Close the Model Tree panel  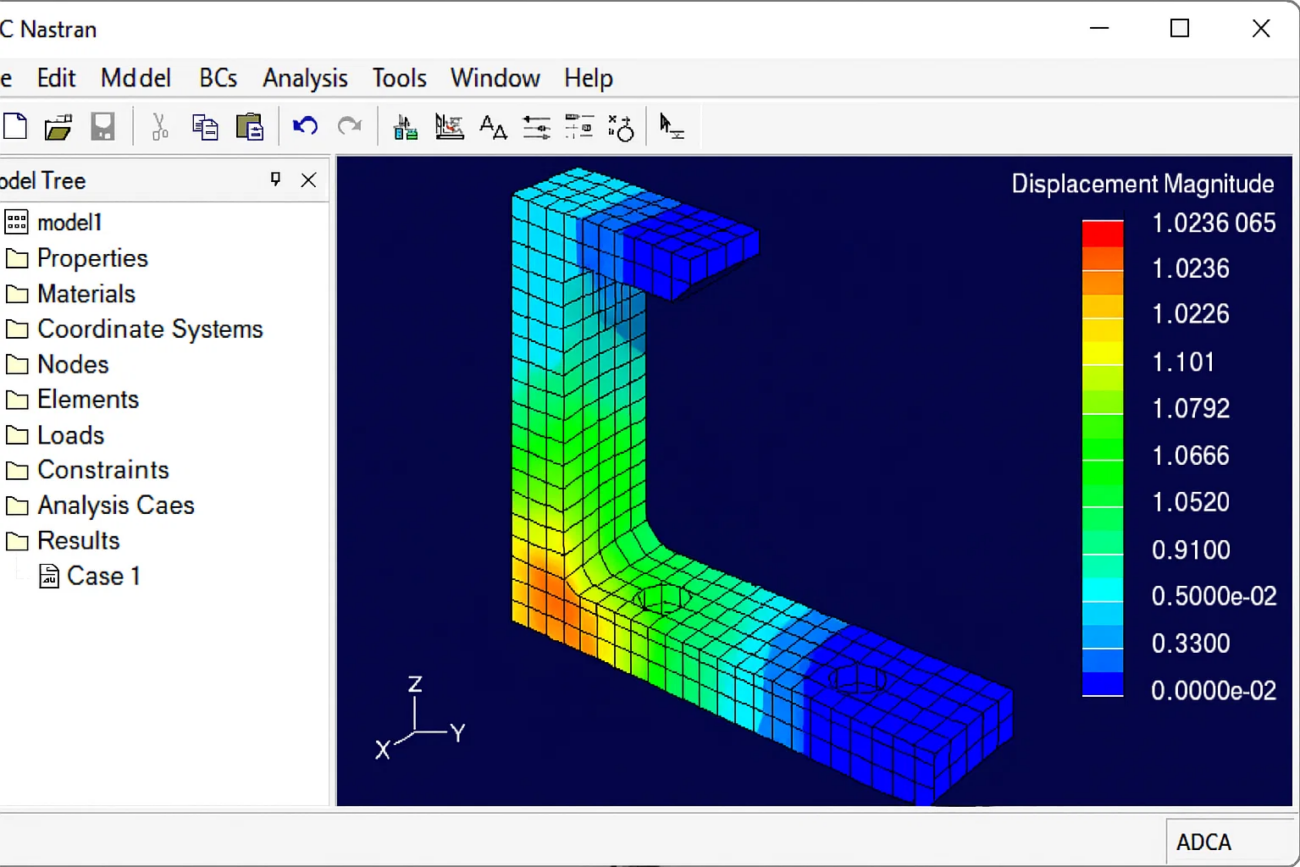pyautogui.click(x=308, y=180)
